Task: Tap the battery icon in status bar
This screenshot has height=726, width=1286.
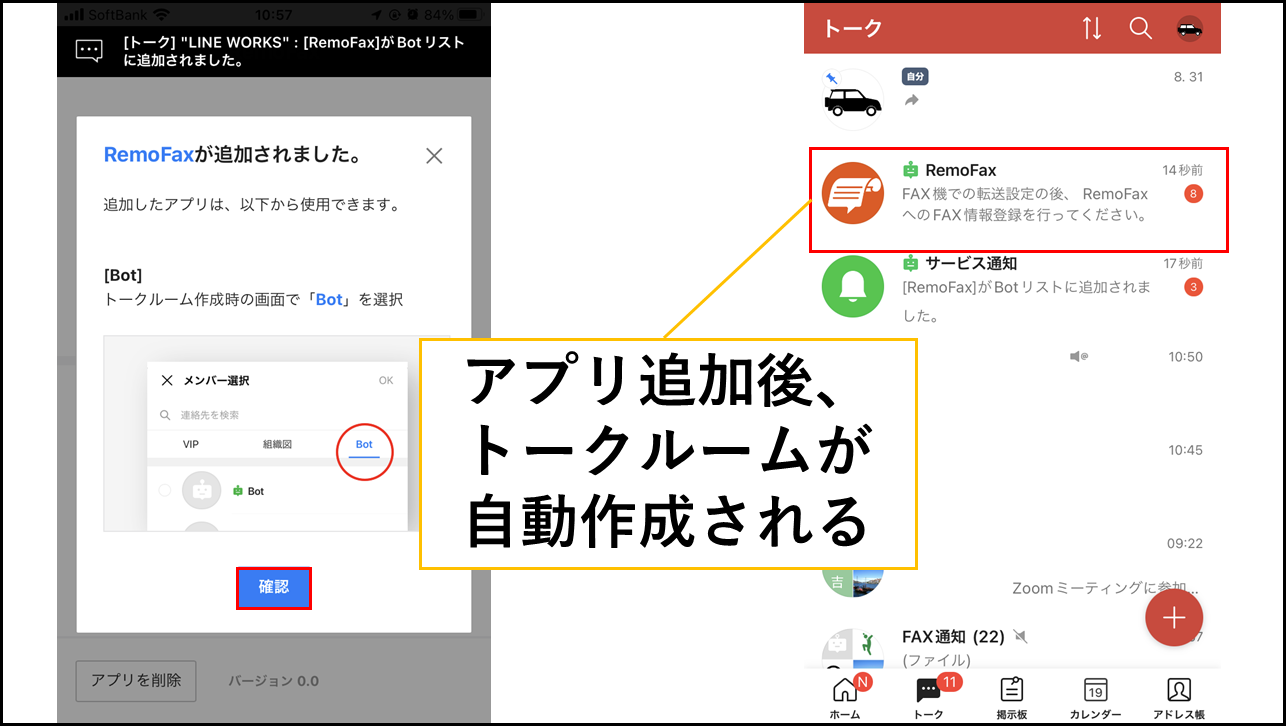Action: click(470, 16)
